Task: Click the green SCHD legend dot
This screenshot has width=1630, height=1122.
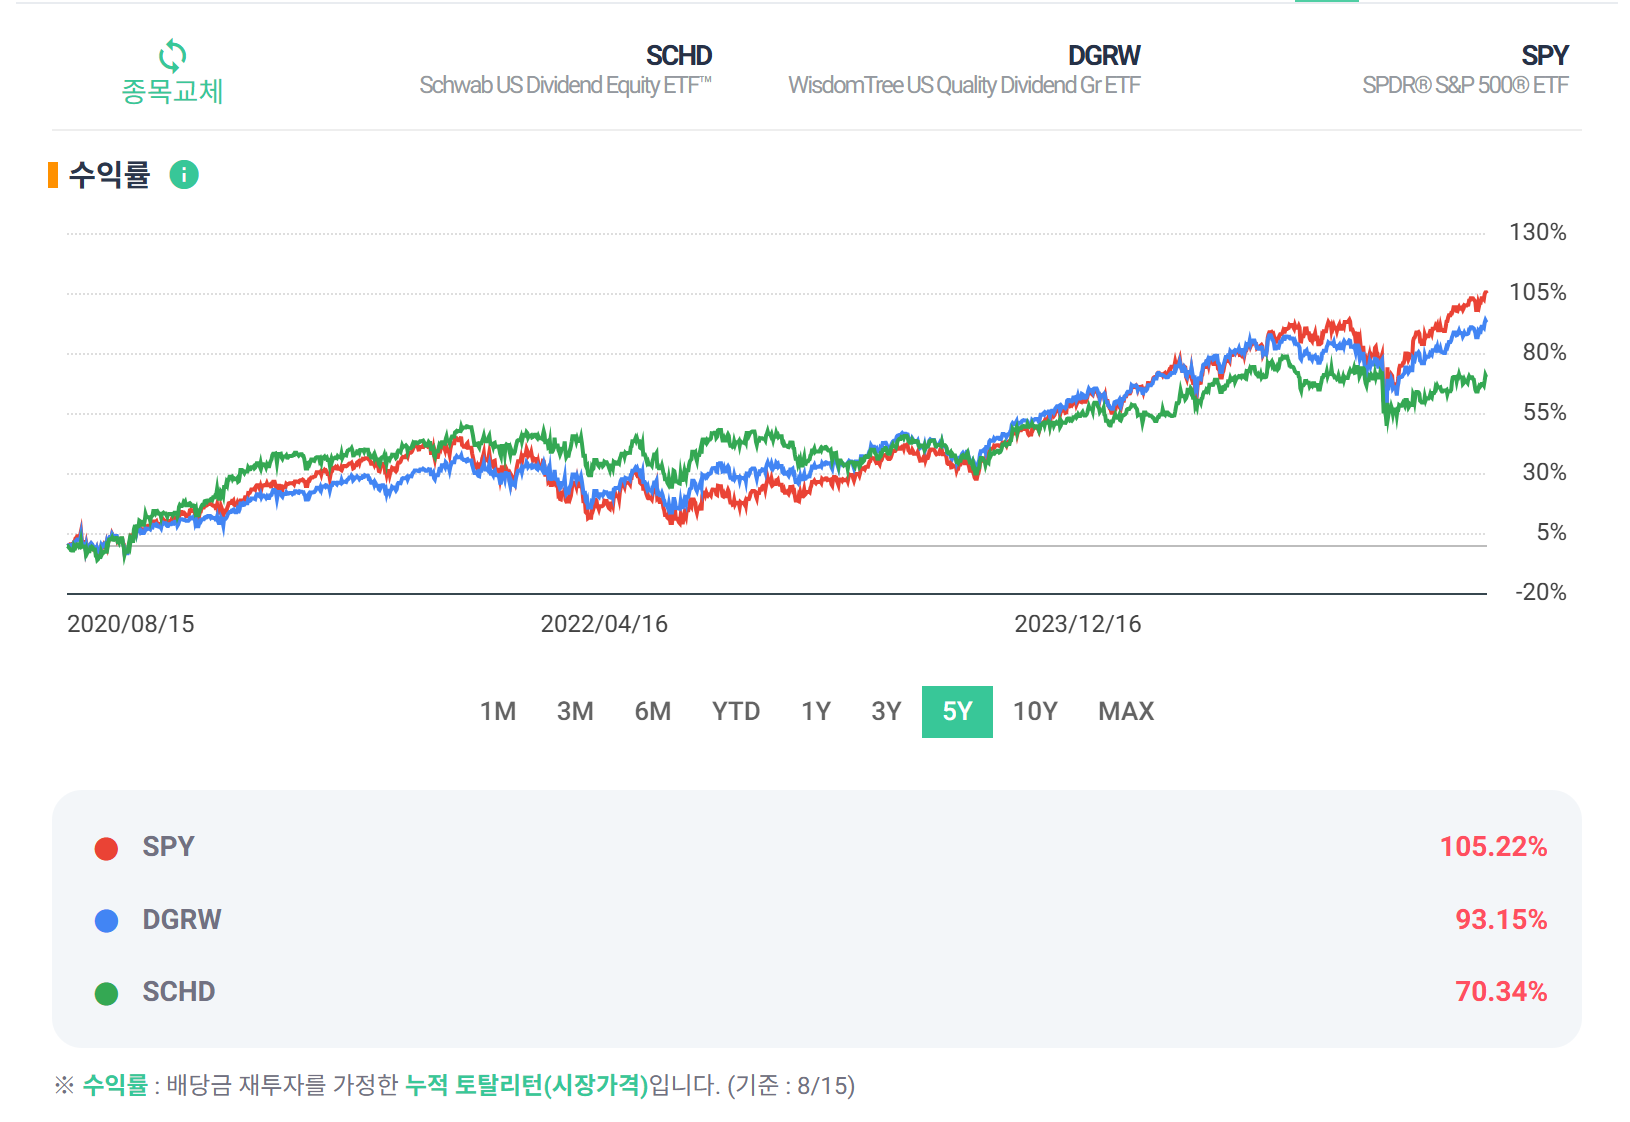Action: [106, 993]
